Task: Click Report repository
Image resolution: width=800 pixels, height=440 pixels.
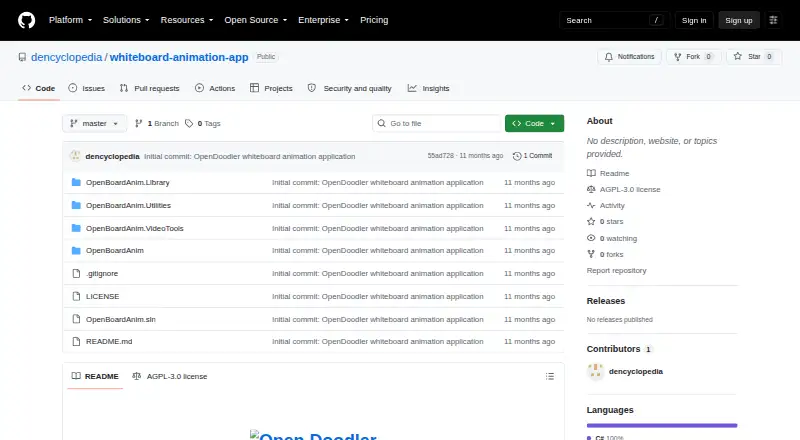Action: tap(616, 271)
